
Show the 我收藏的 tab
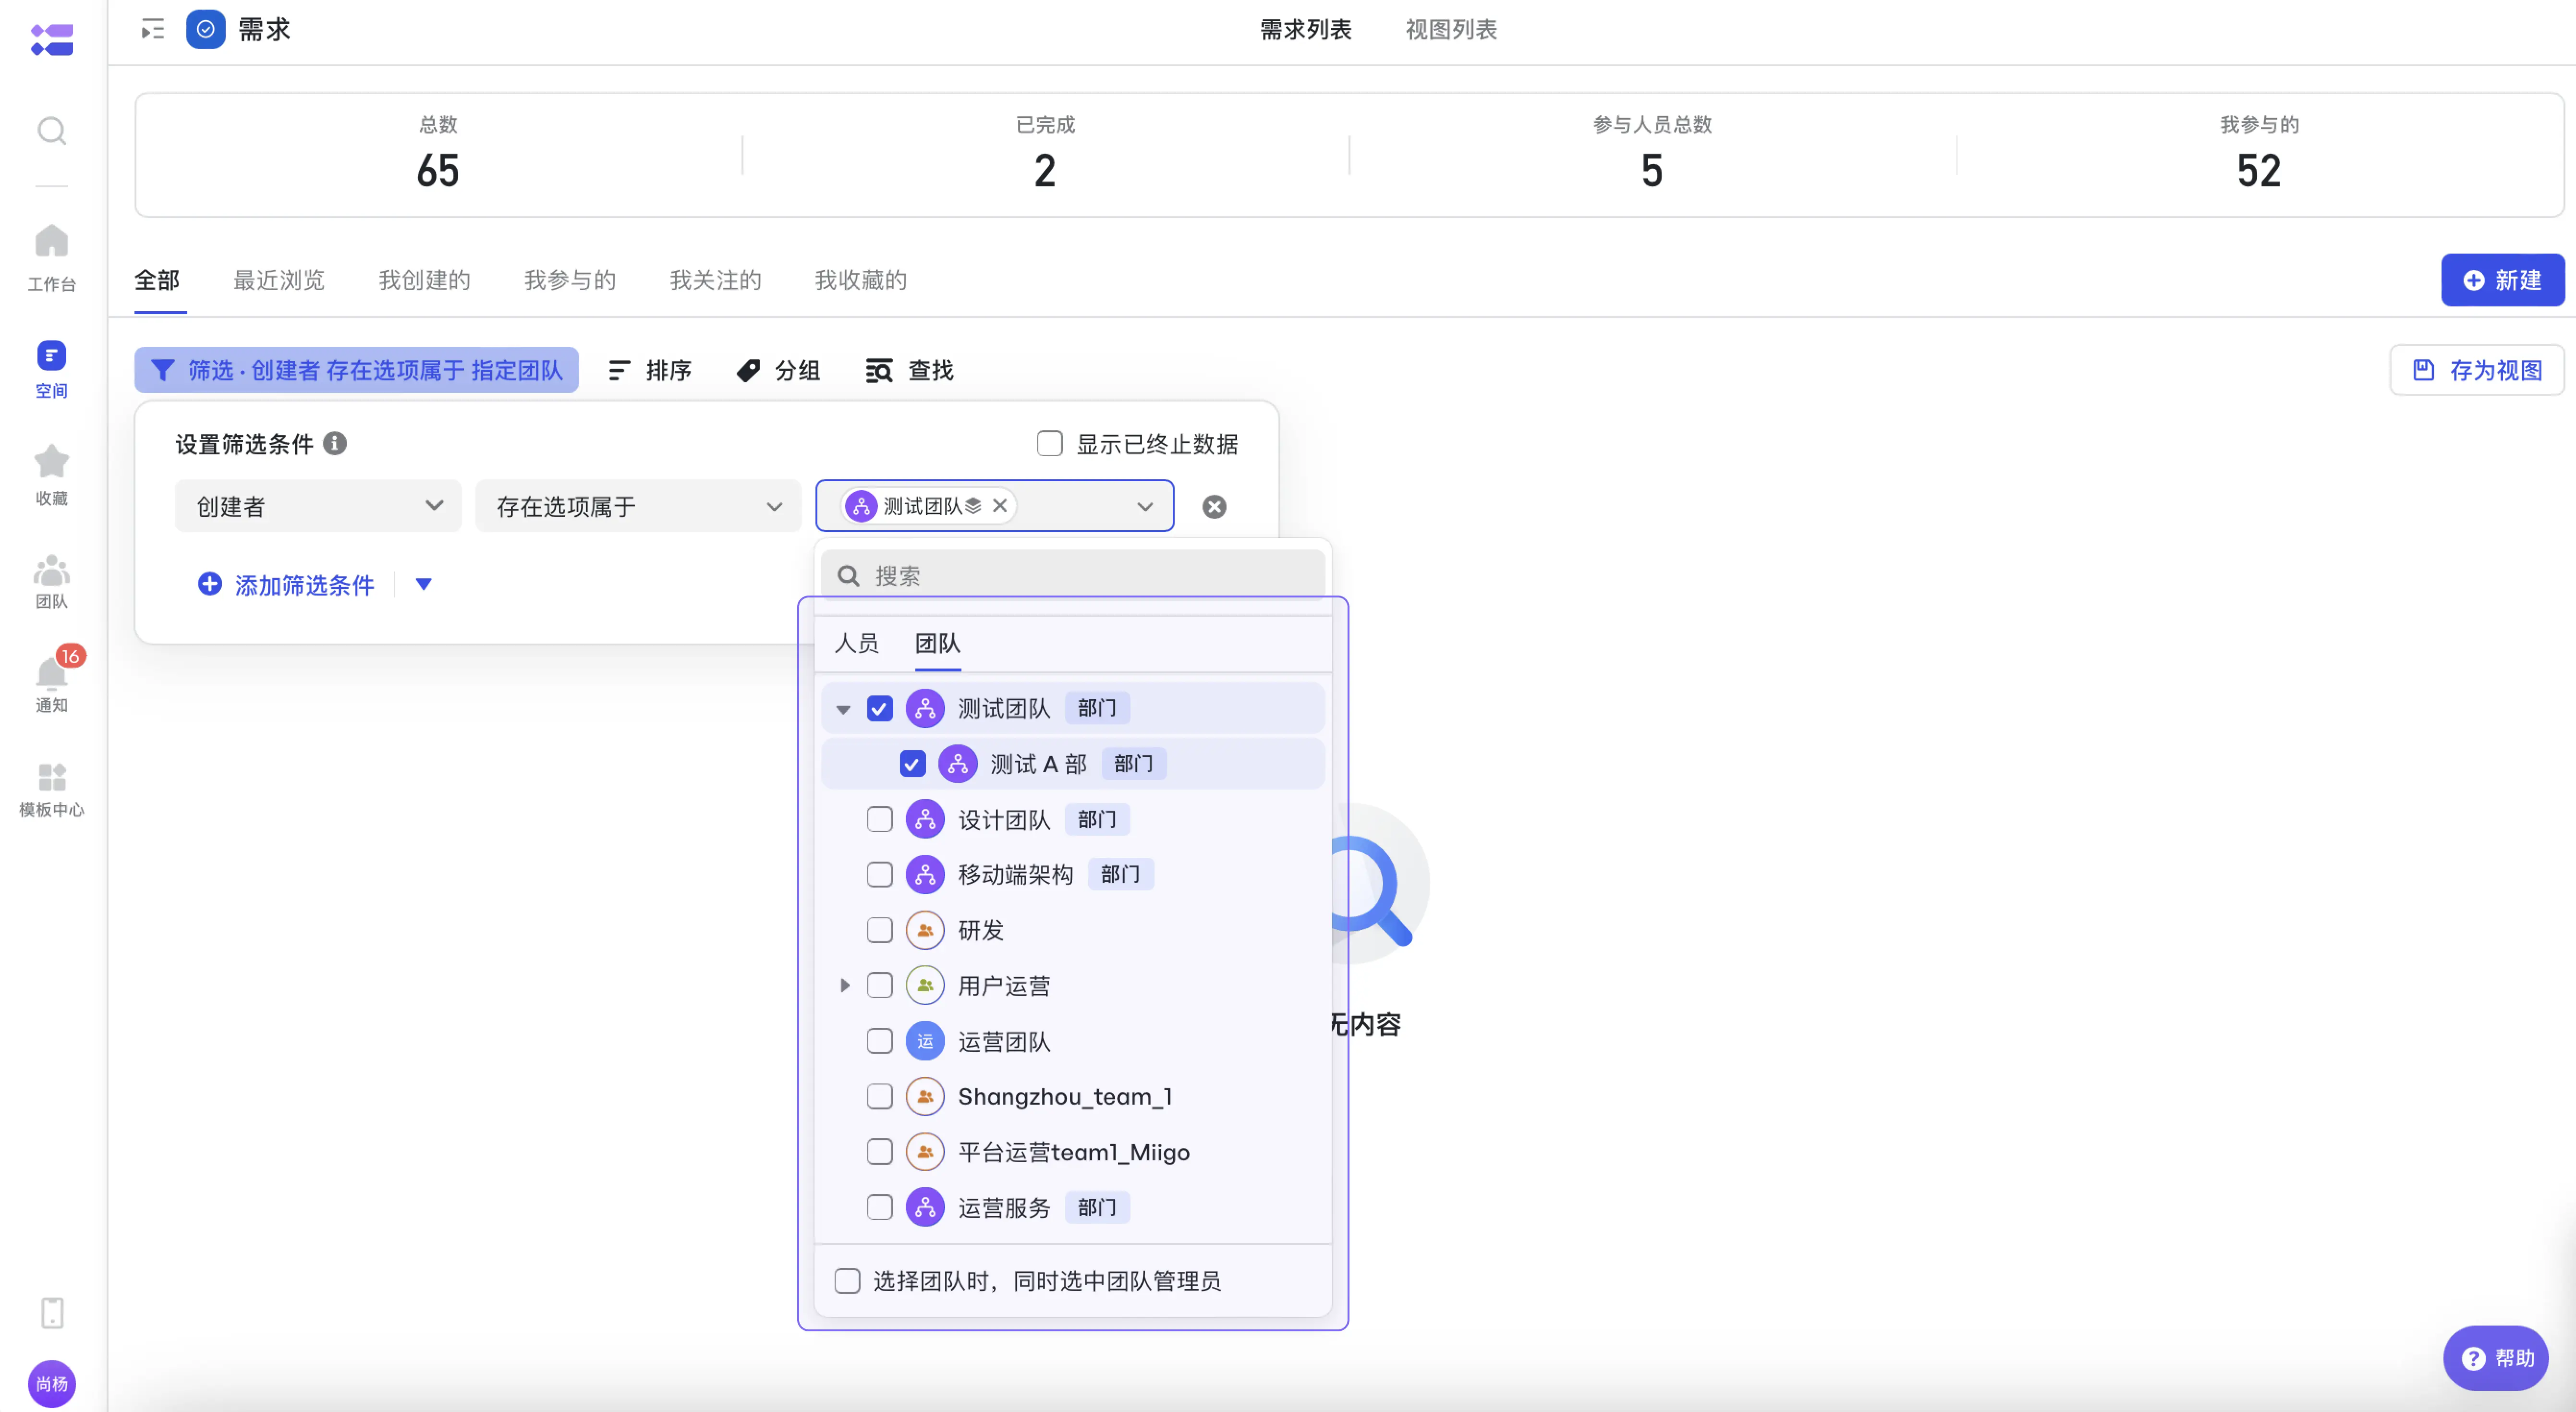860,280
